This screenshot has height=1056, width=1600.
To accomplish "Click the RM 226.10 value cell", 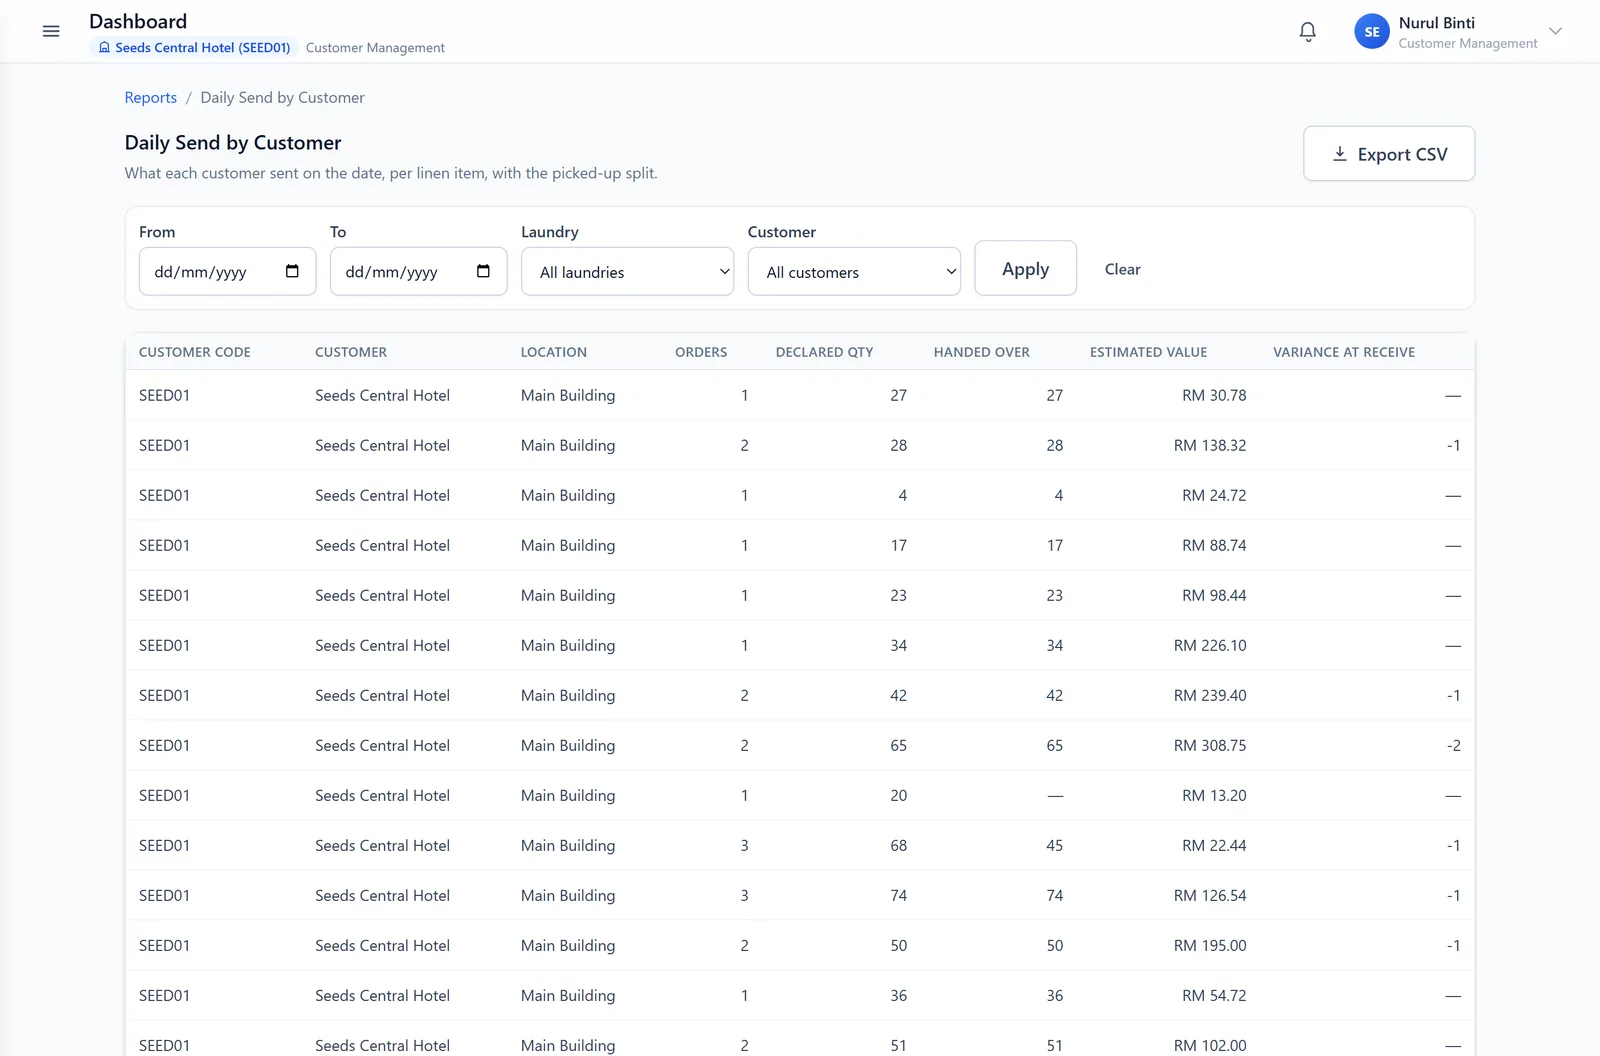I will (1210, 645).
